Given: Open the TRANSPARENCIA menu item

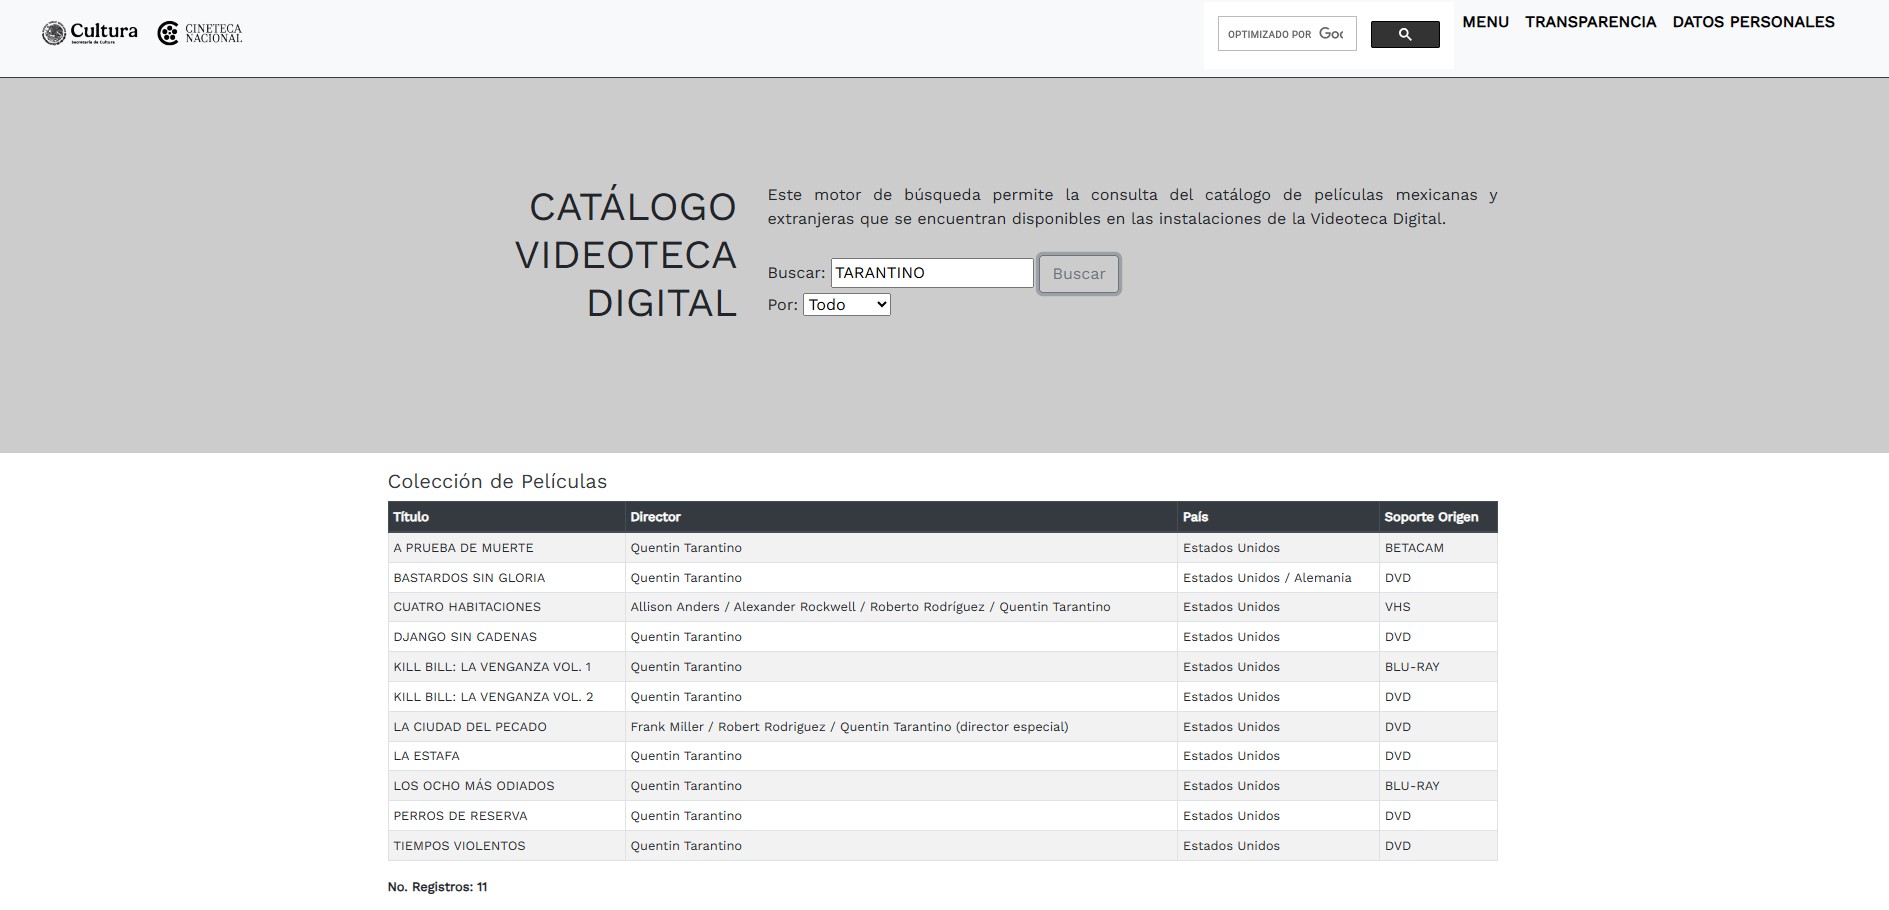Looking at the screenshot, I should coord(1590,22).
